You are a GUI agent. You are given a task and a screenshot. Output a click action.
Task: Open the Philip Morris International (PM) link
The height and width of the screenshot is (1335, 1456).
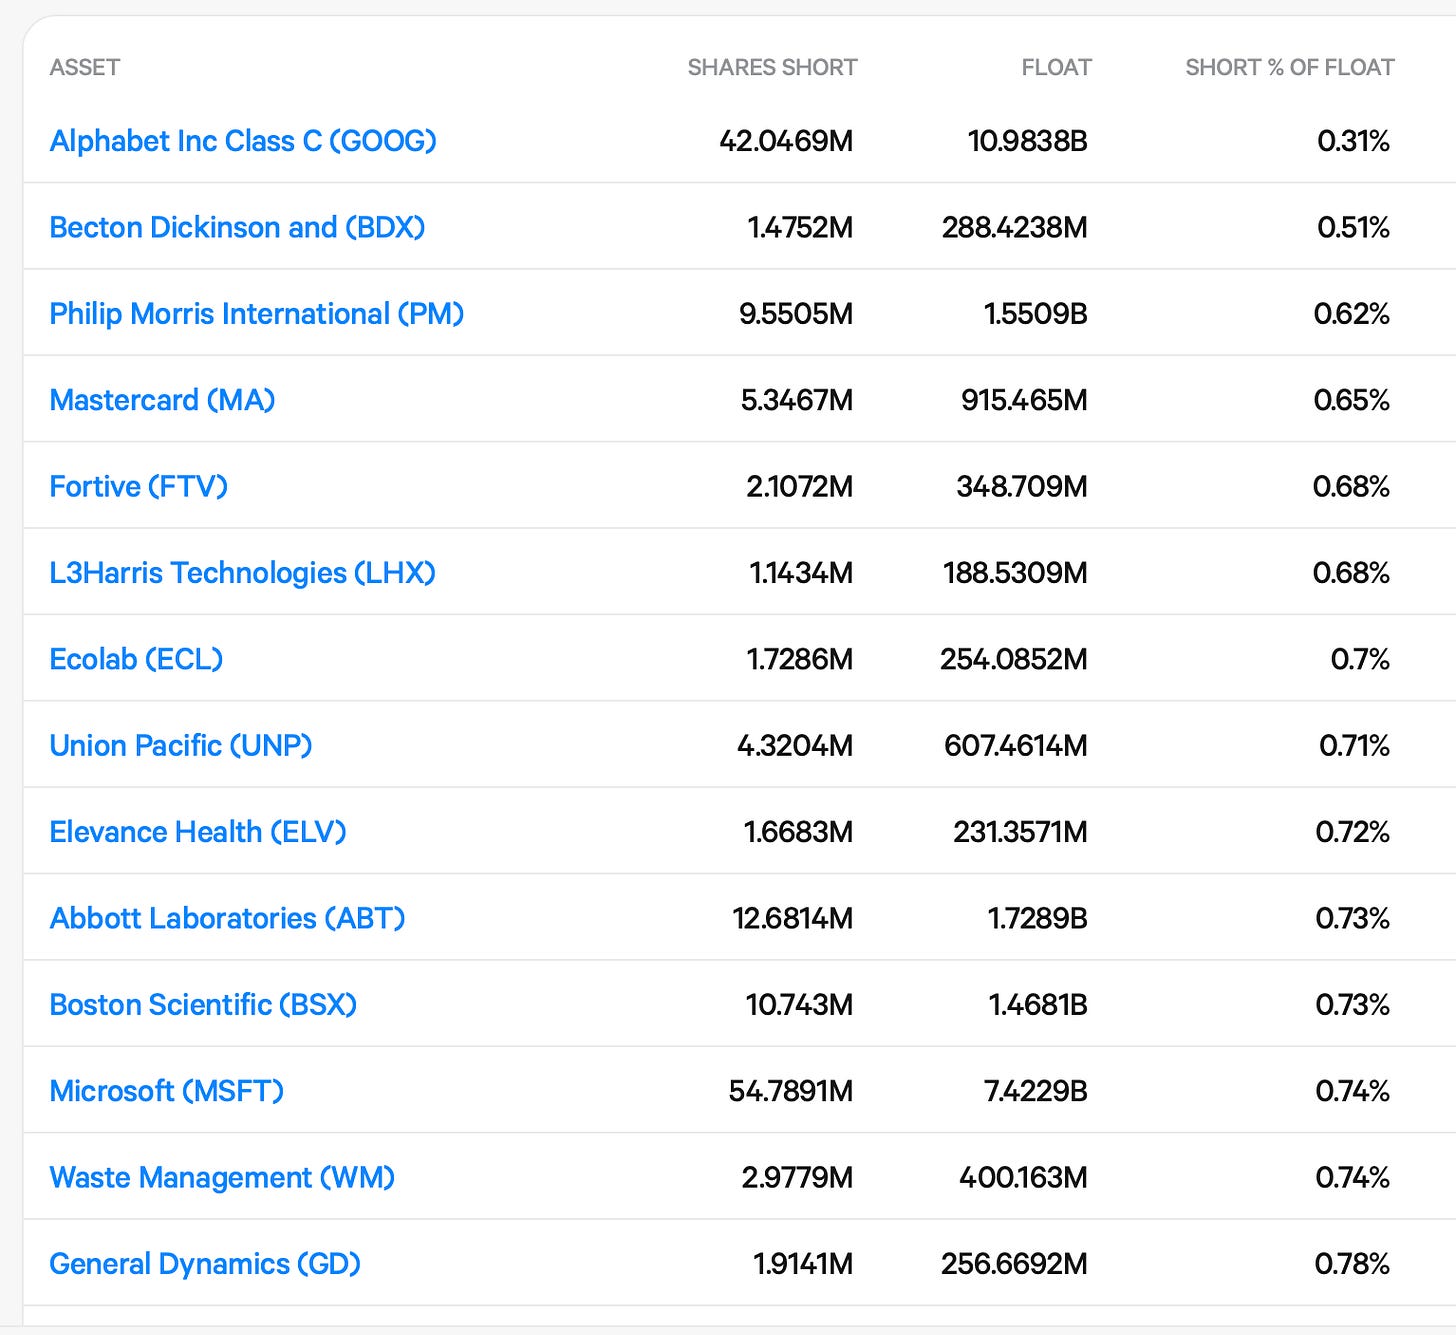pos(257,314)
